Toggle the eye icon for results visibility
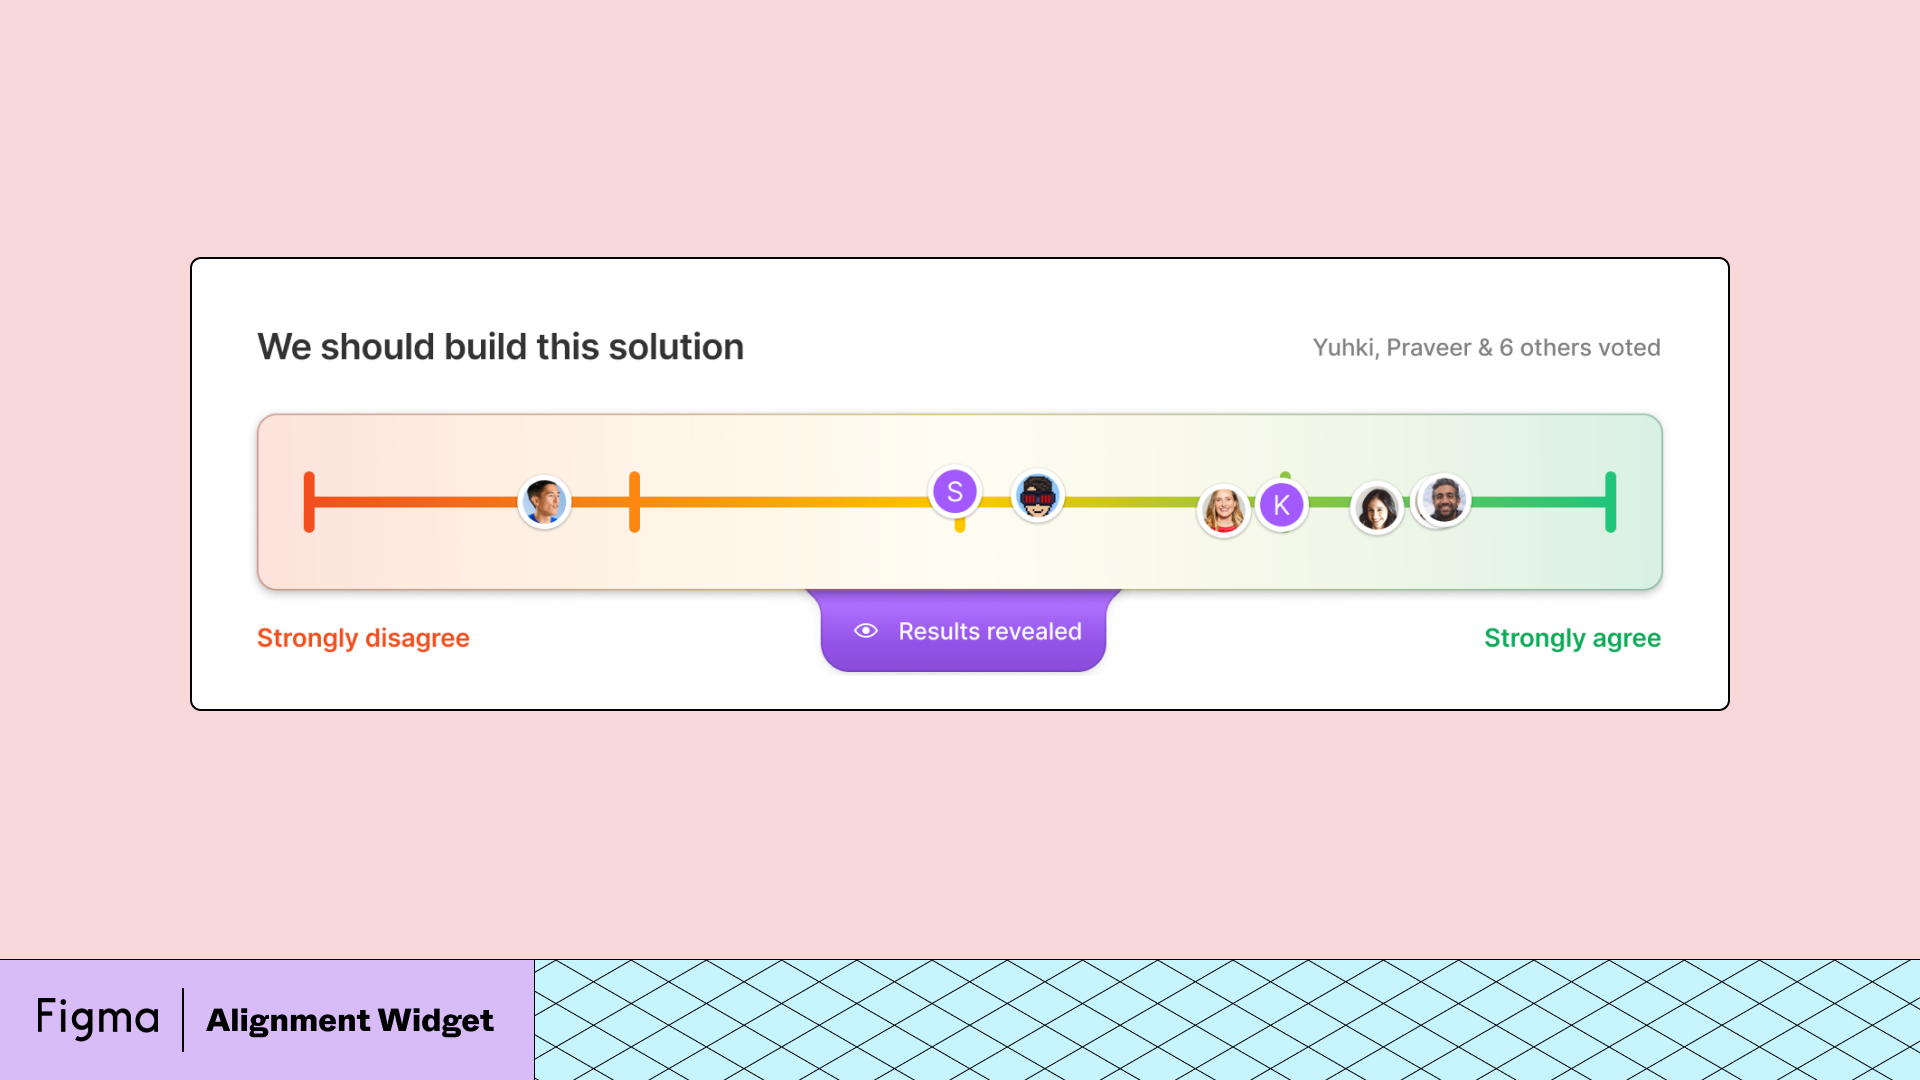1920x1080 pixels. [x=866, y=631]
